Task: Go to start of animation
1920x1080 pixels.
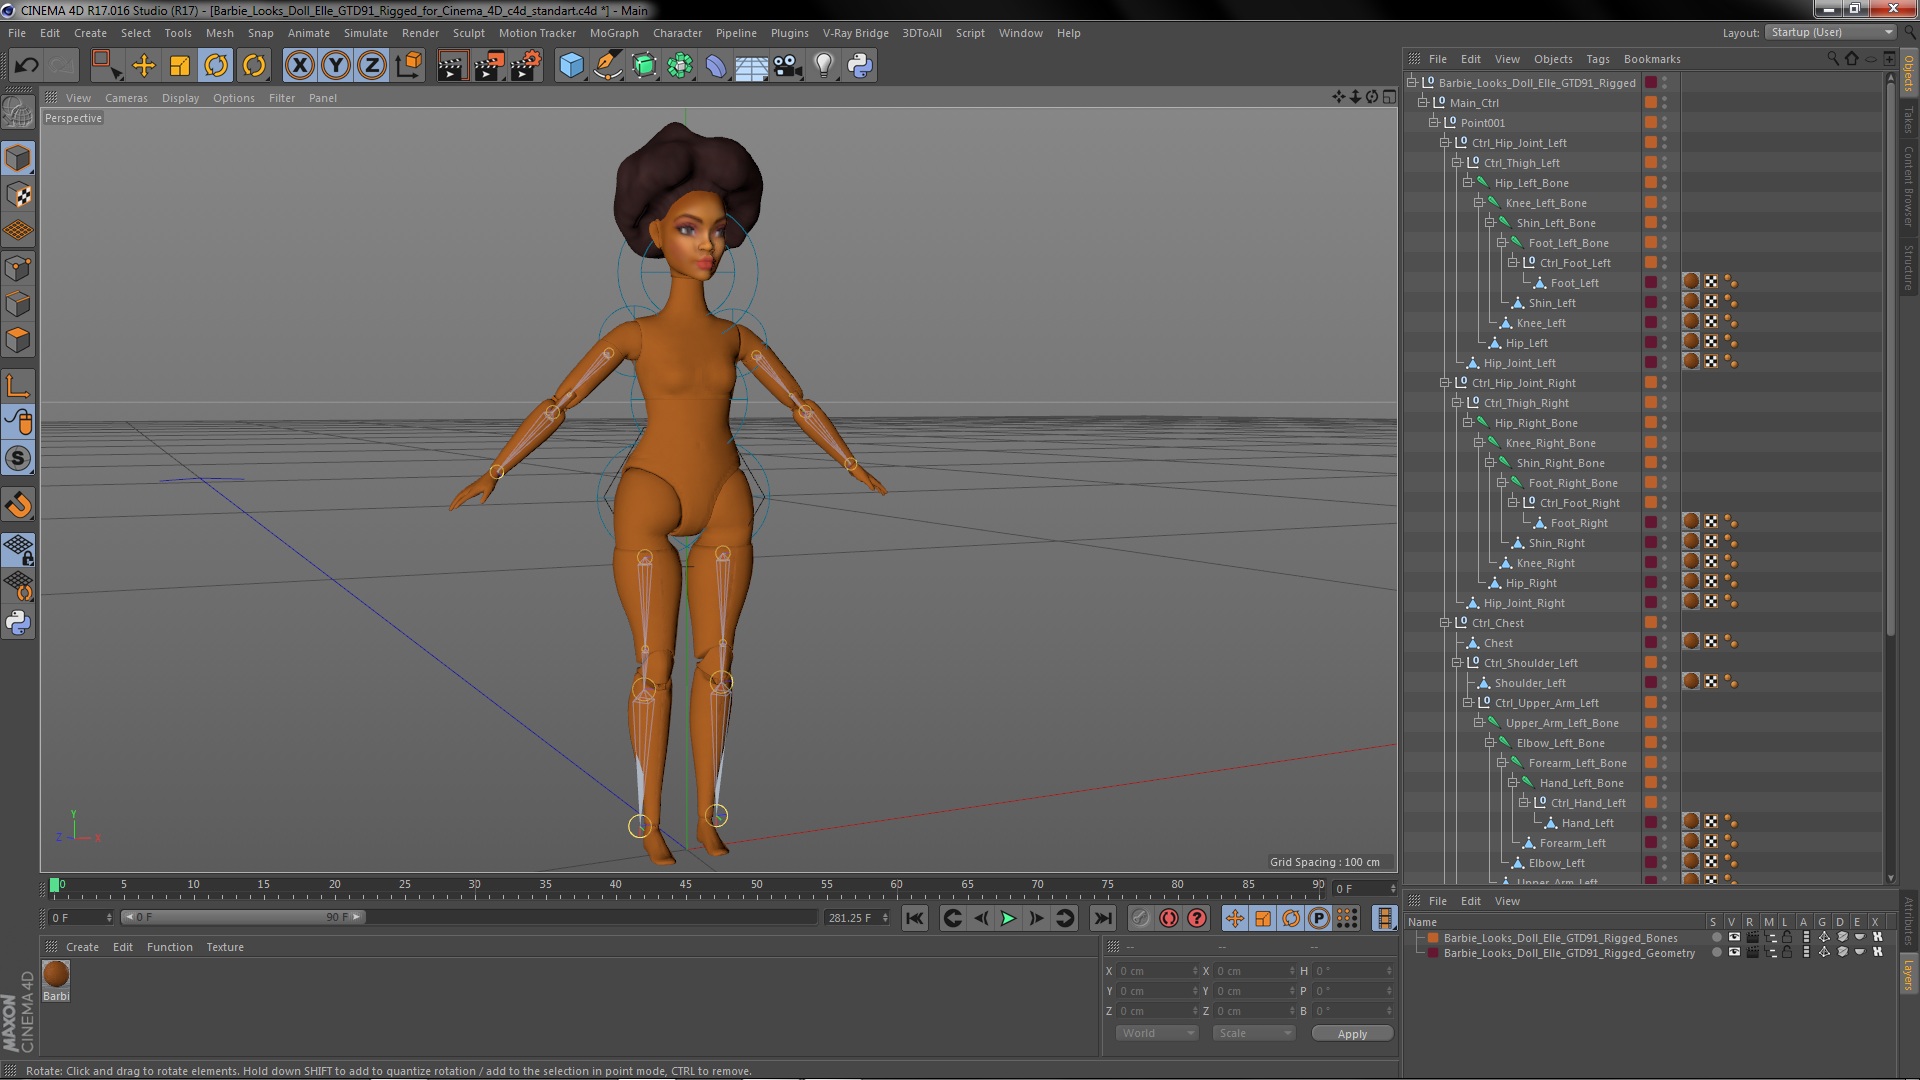Action: coord(914,918)
